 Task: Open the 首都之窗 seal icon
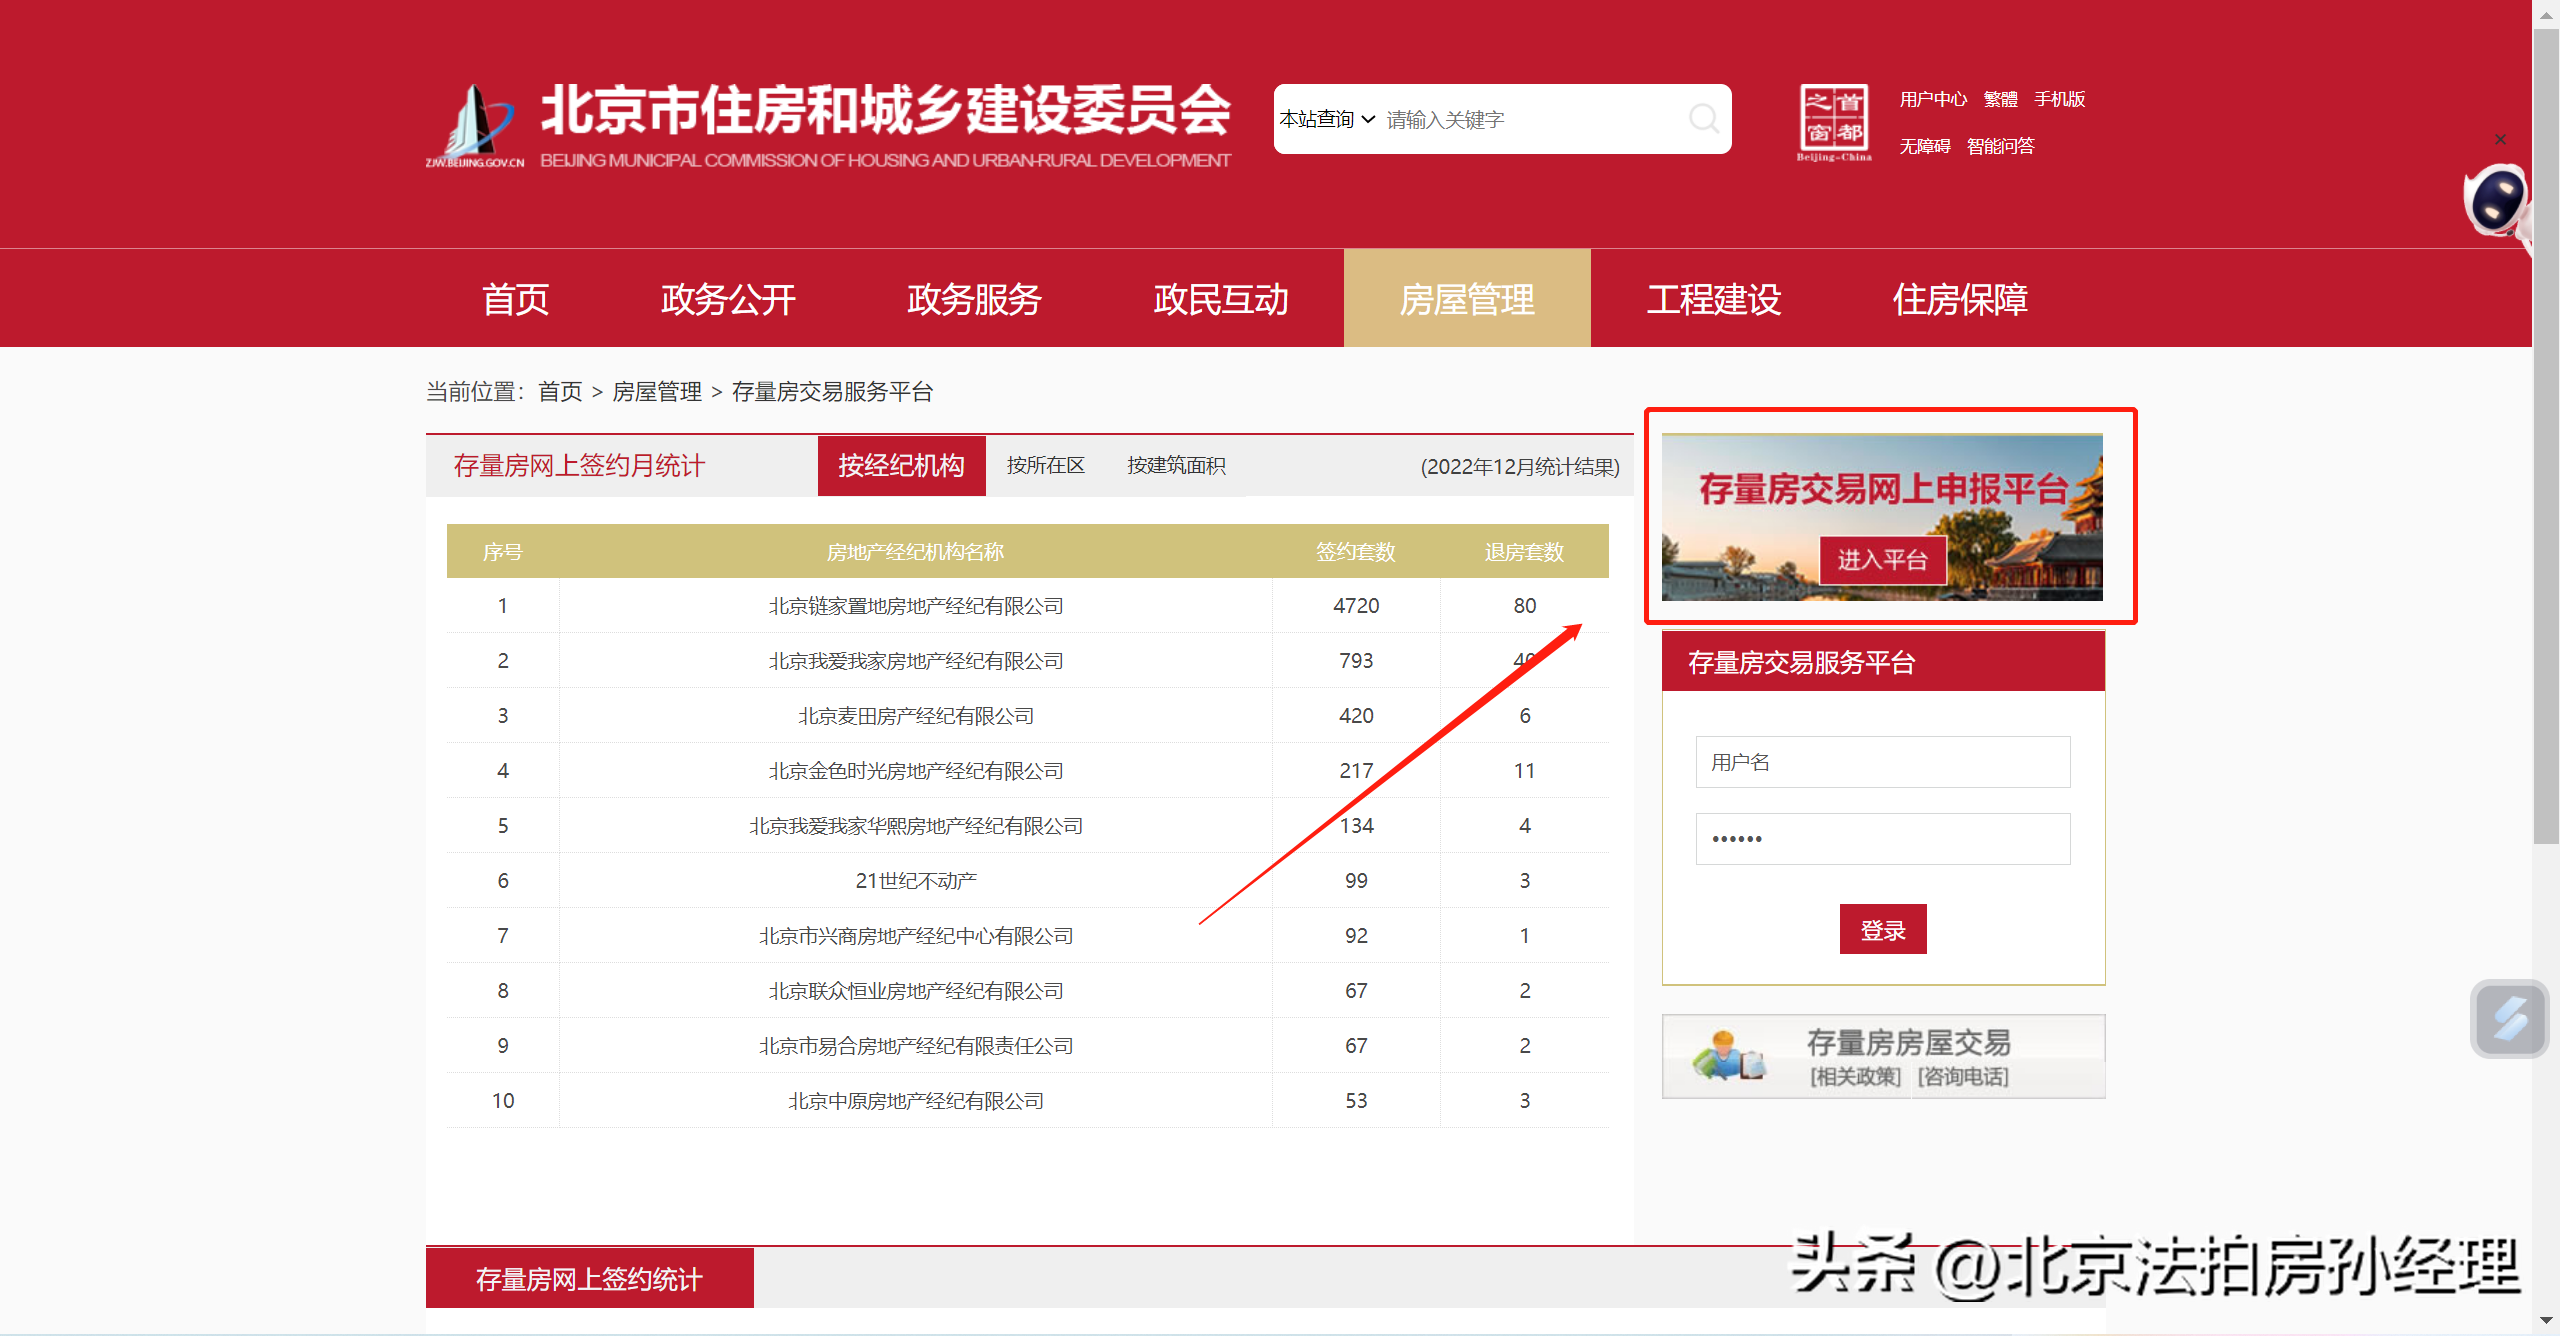point(1834,122)
